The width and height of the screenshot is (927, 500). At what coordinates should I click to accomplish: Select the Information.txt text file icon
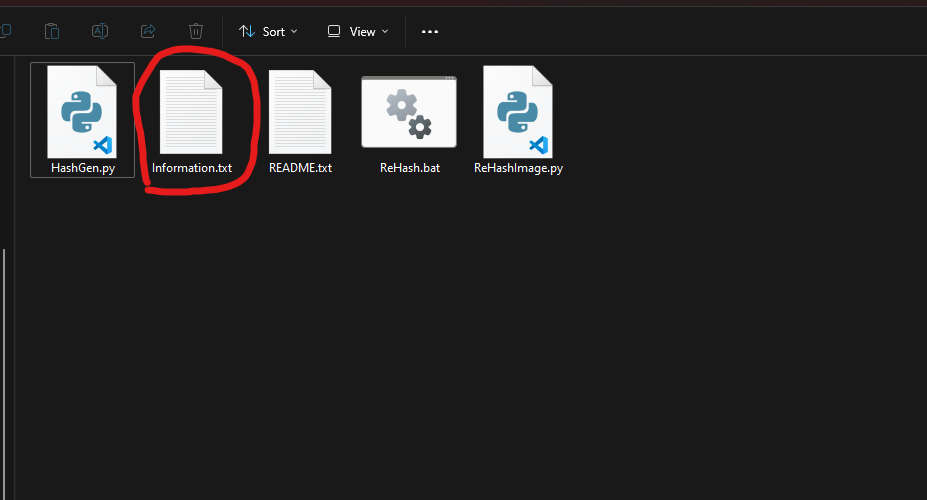click(x=191, y=112)
